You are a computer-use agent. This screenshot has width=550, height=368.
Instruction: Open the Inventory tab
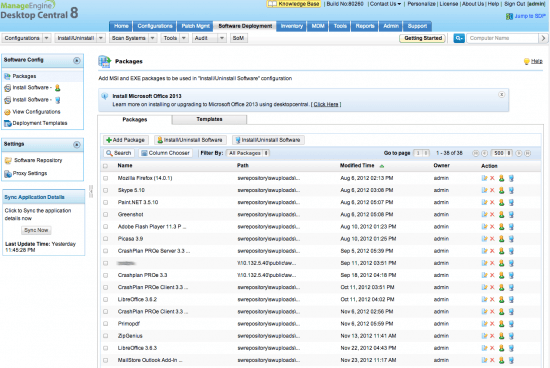point(291,26)
